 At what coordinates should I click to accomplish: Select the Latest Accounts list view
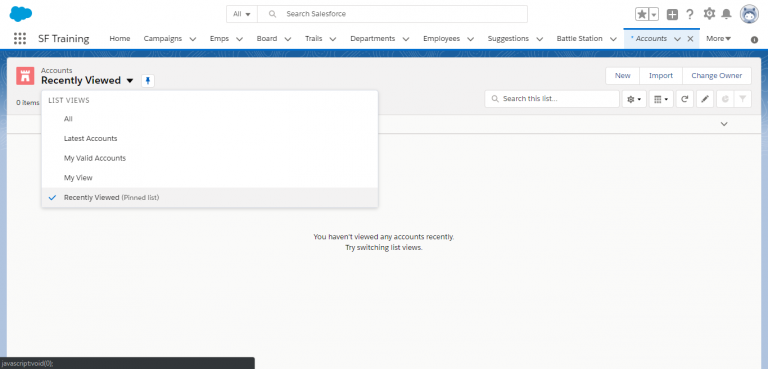point(210,138)
